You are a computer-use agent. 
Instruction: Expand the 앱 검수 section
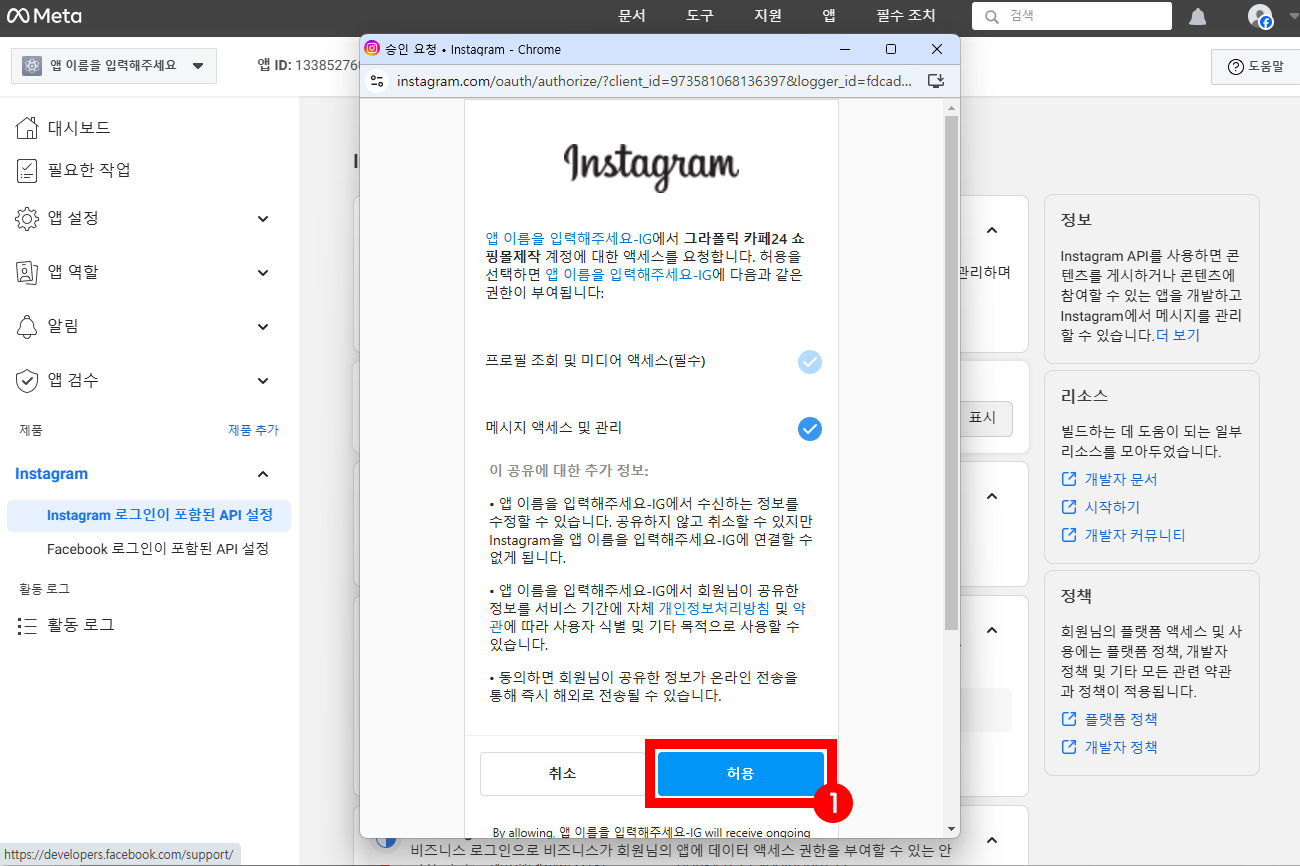tap(263, 380)
